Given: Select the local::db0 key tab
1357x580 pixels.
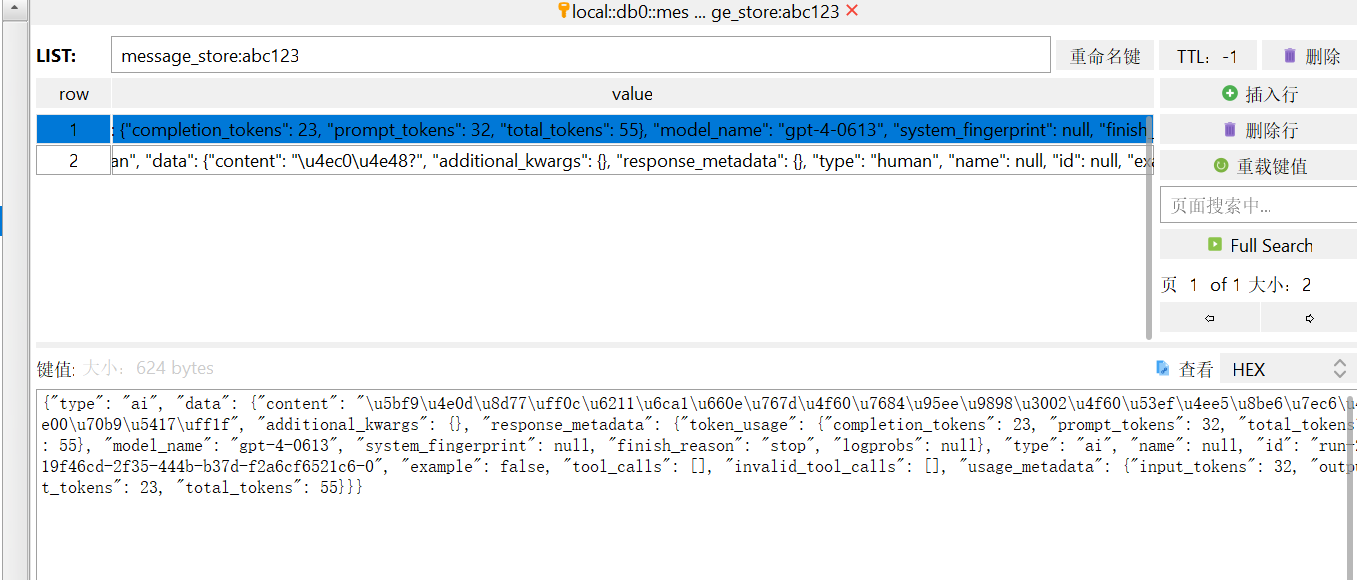Looking at the screenshot, I should tap(705, 11).
